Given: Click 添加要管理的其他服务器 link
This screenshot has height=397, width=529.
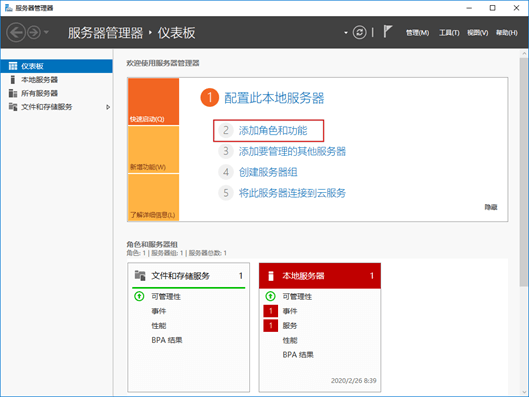Looking at the screenshot, I should [x=292, y=151].
